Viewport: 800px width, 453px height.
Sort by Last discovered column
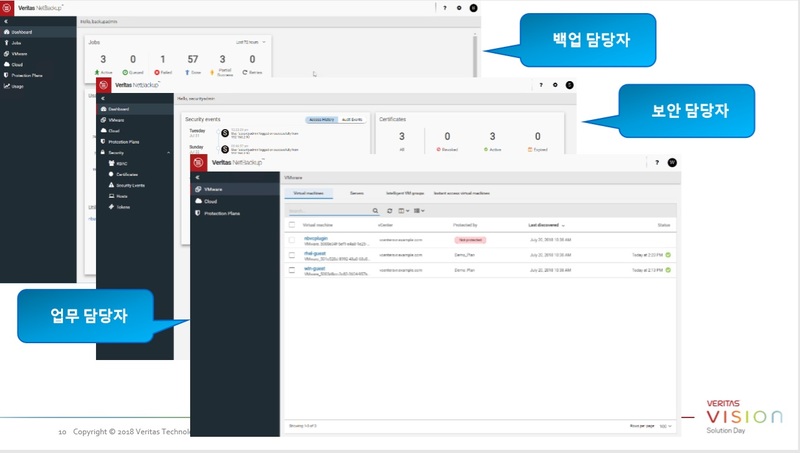point(546,225)
